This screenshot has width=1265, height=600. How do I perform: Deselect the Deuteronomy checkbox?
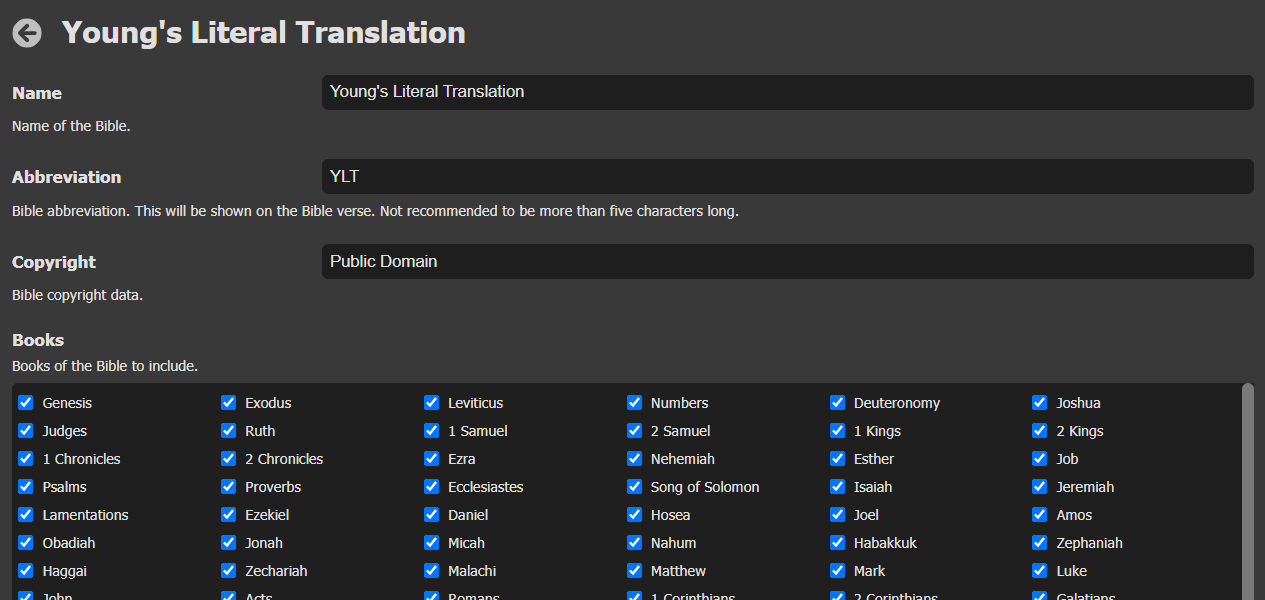click(838, 403)
